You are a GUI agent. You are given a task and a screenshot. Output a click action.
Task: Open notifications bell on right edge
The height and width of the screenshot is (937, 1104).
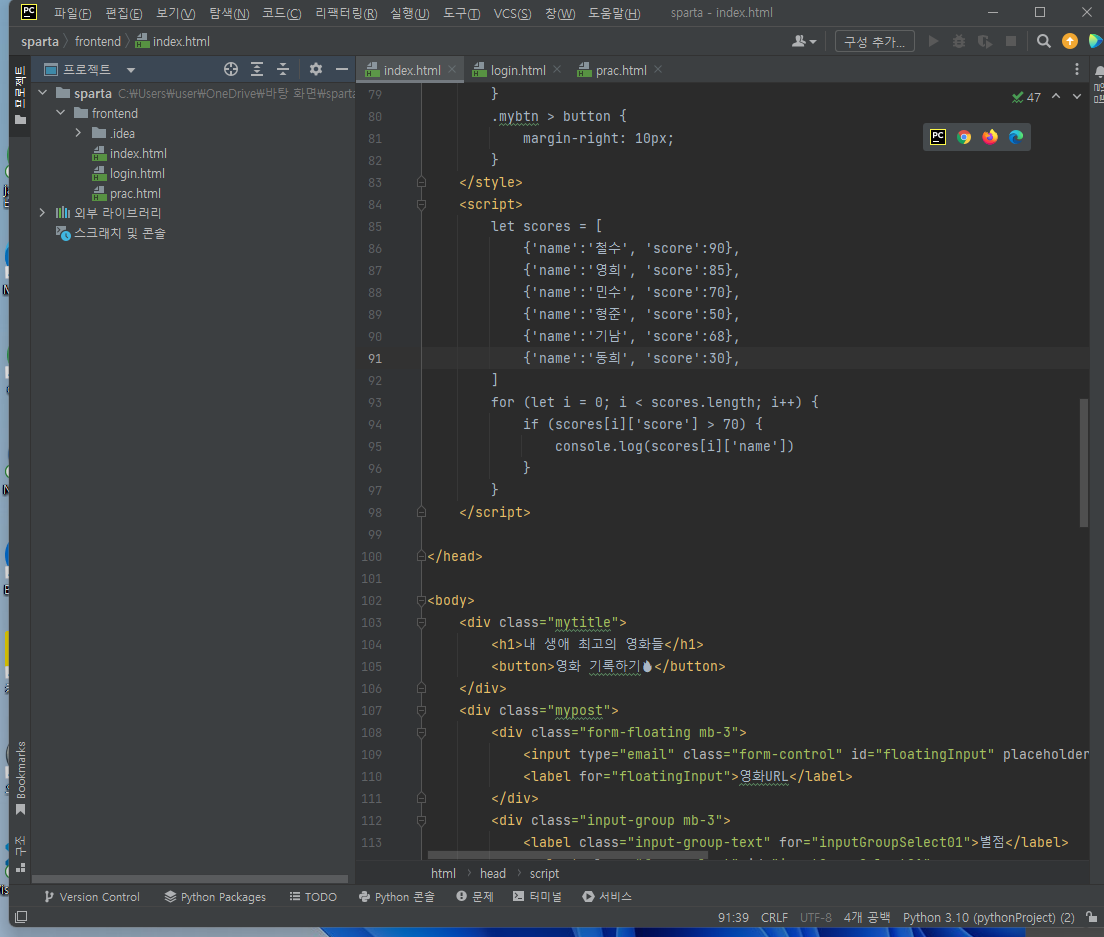point(1098,72)
